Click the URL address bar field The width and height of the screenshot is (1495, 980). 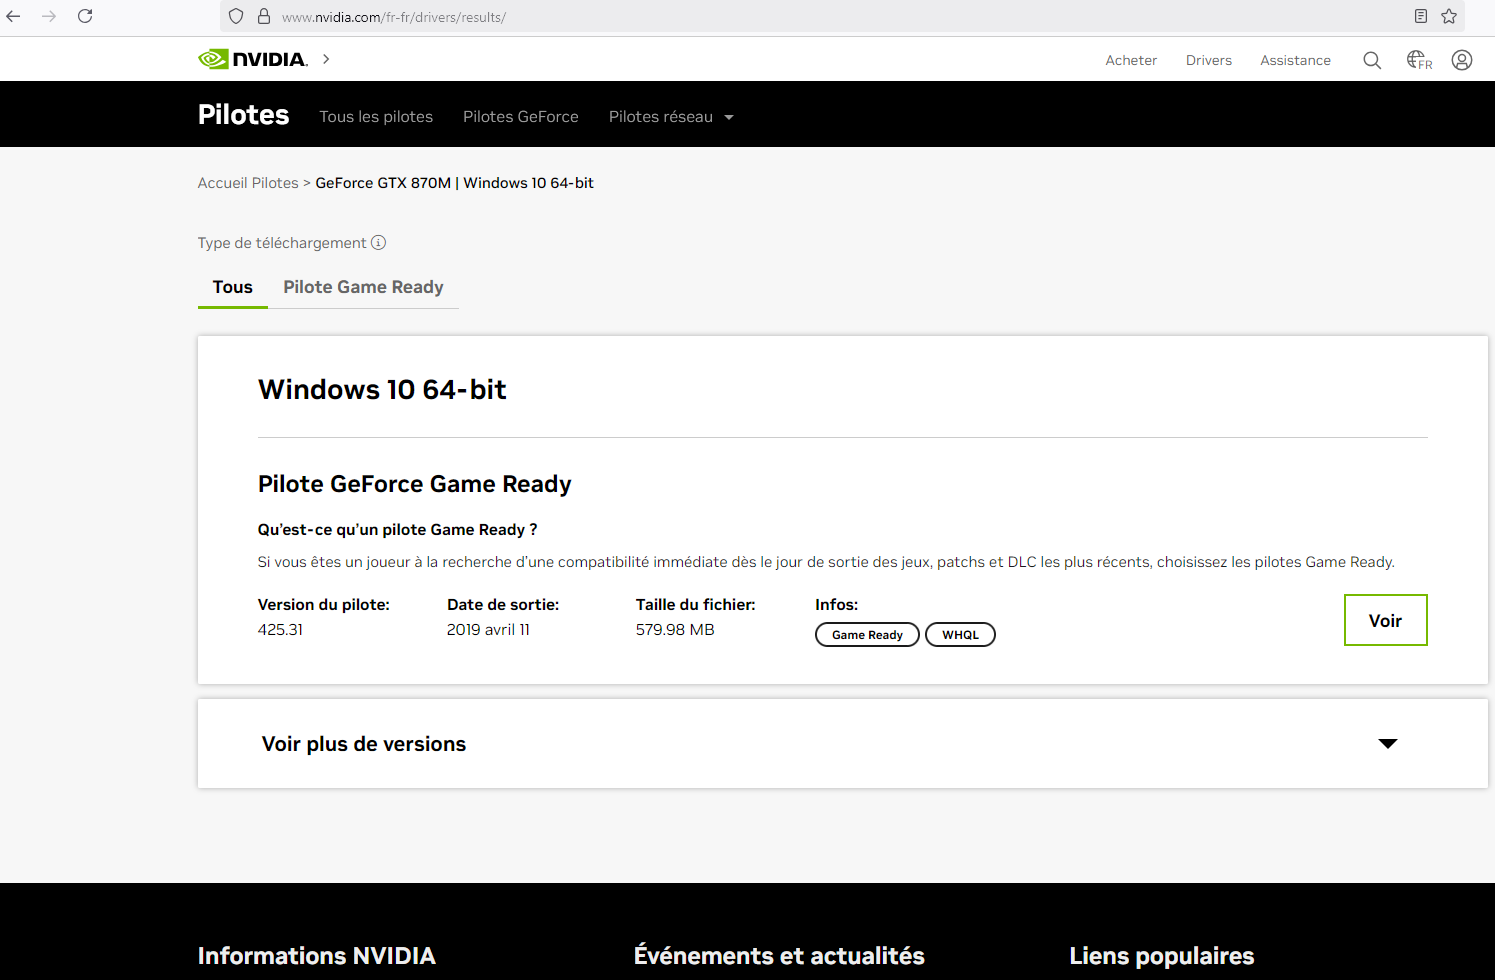click(840, 16)
